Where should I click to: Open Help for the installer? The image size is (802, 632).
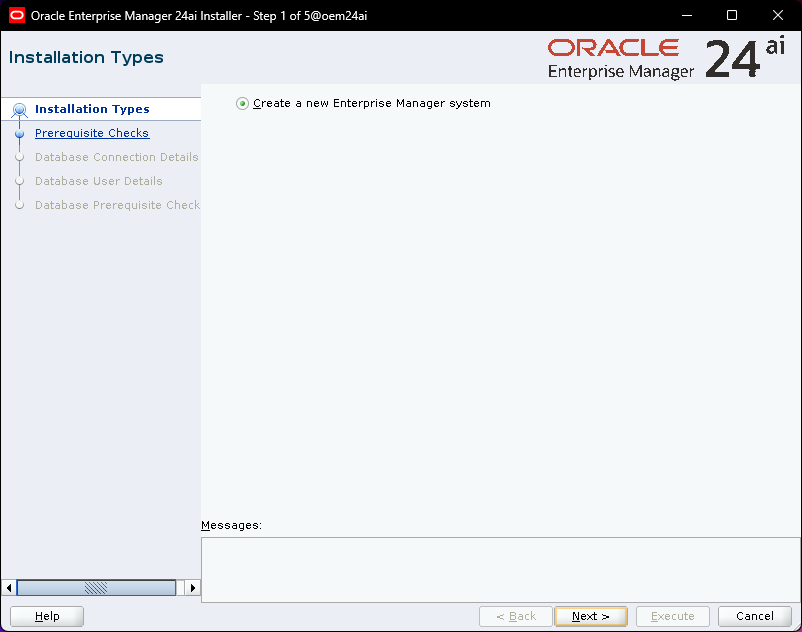(47, 616)
